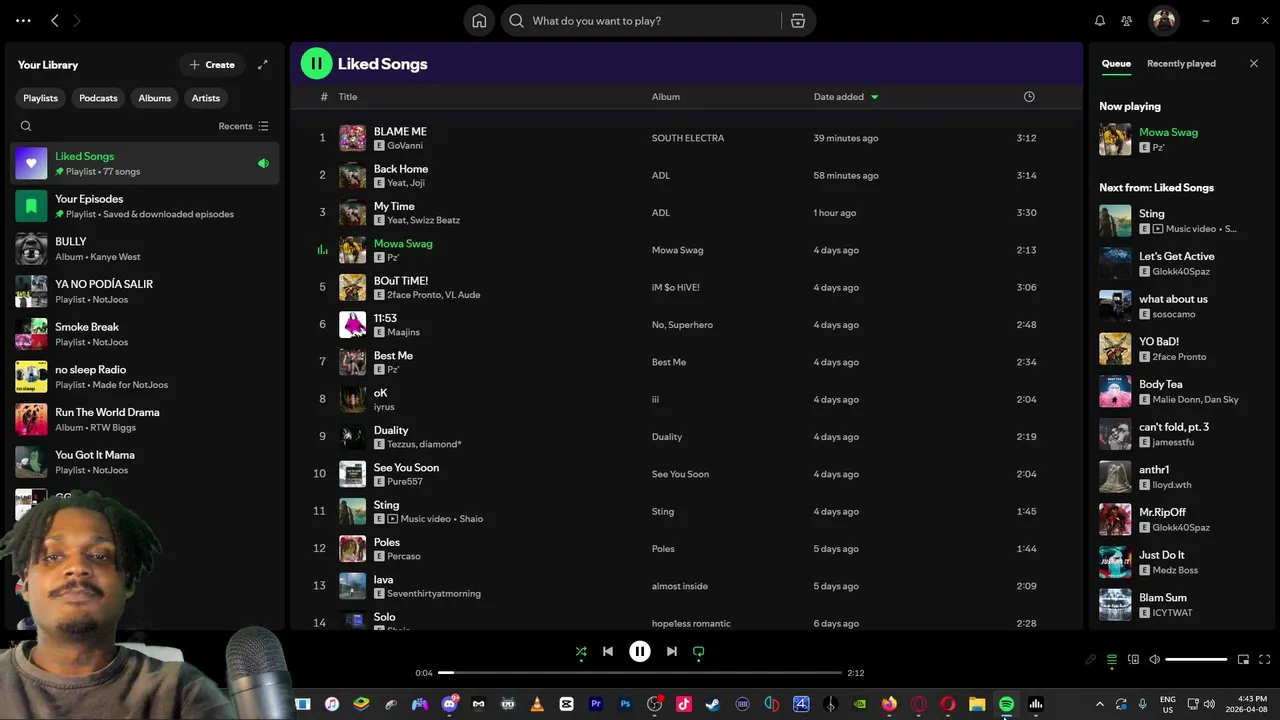
Task: Filter library by Albums
Action: click(x=155, y=98)
